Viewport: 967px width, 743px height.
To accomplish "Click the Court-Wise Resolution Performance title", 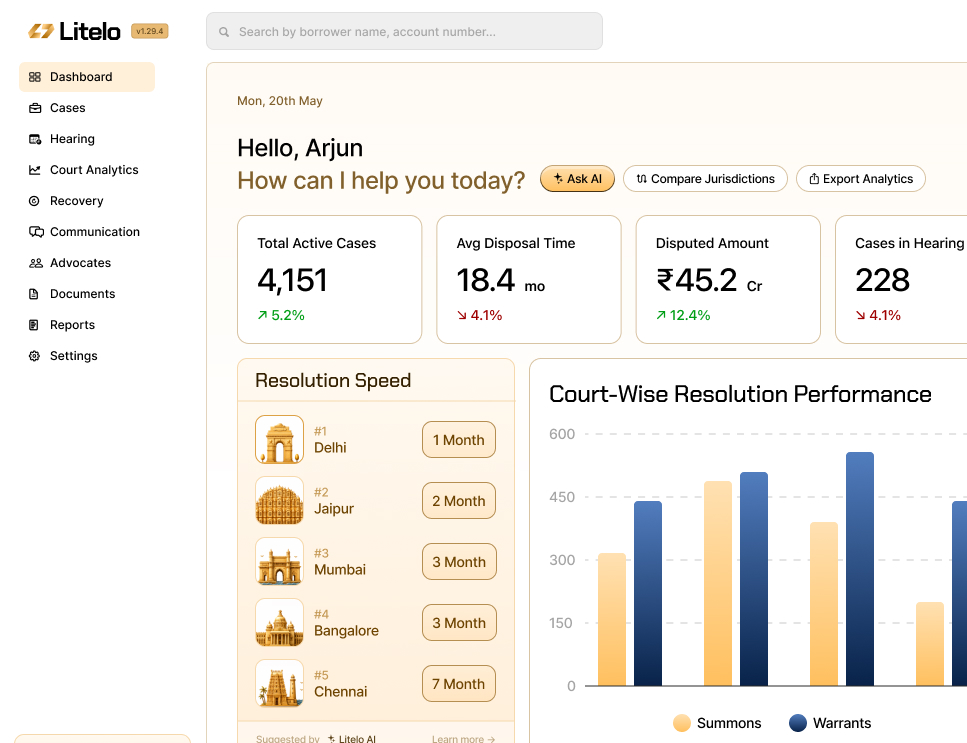I will [740, 394].
